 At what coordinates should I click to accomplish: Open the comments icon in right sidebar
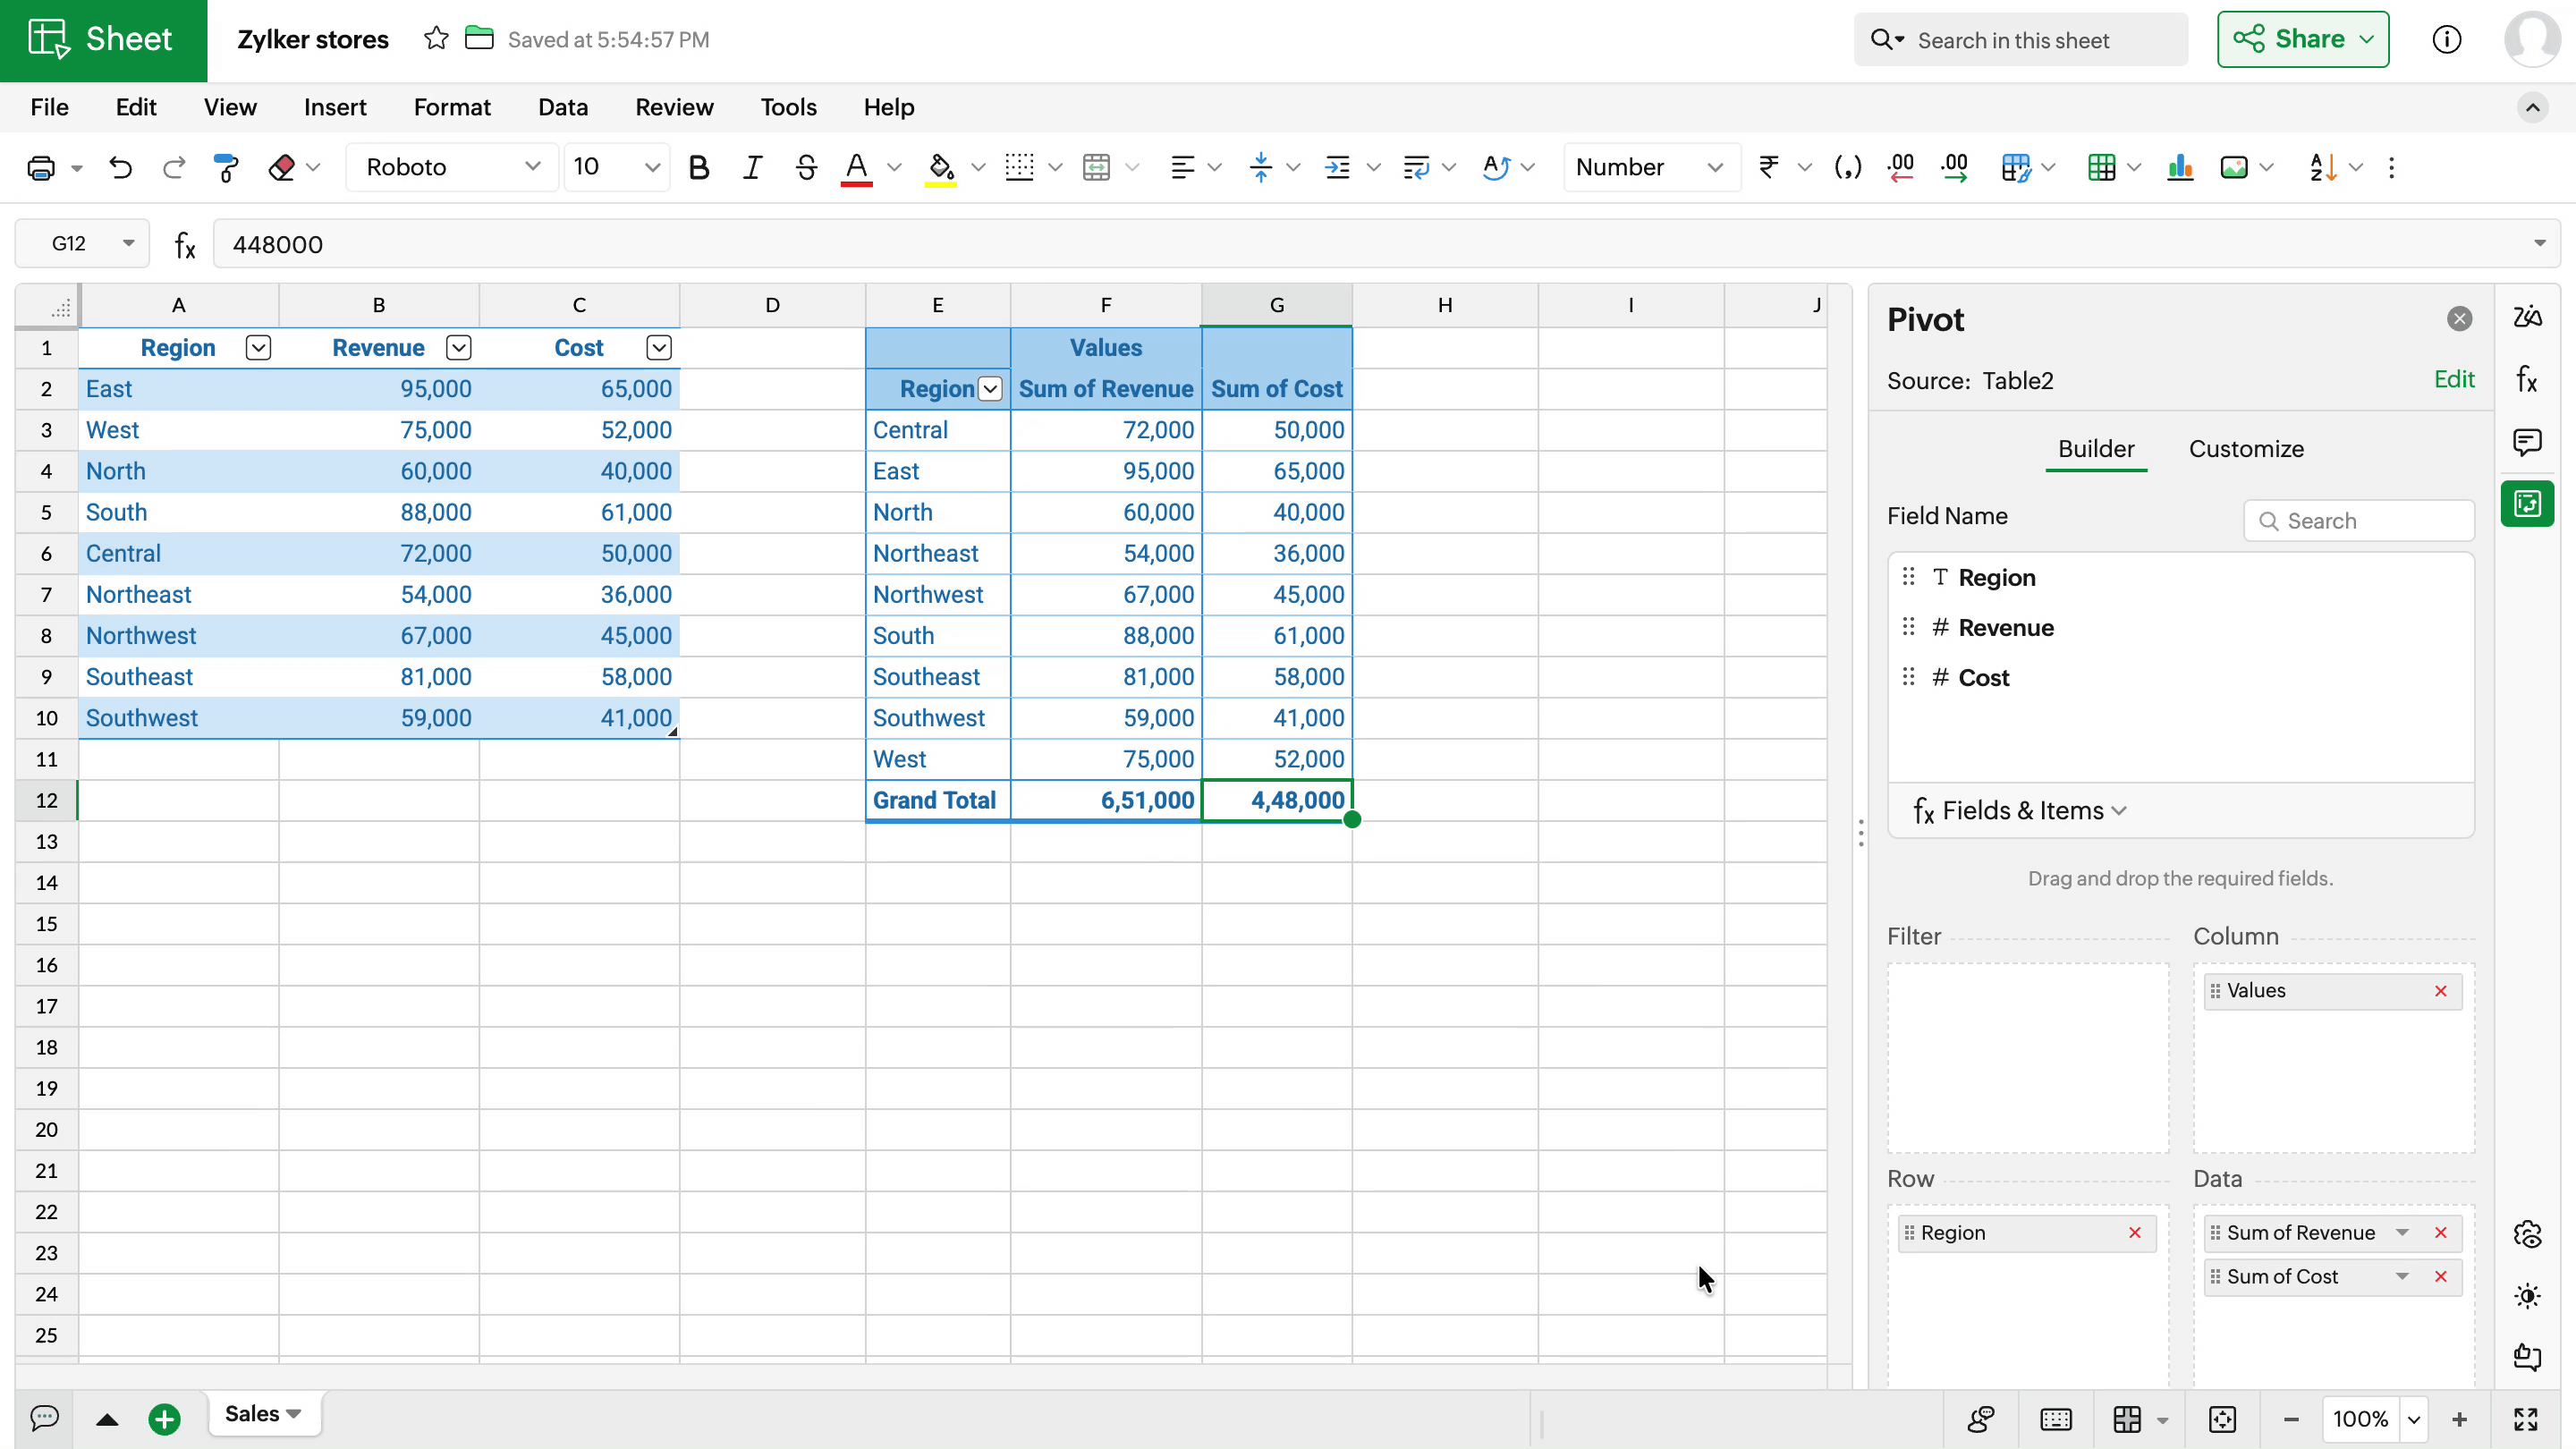coord(2526,442)
